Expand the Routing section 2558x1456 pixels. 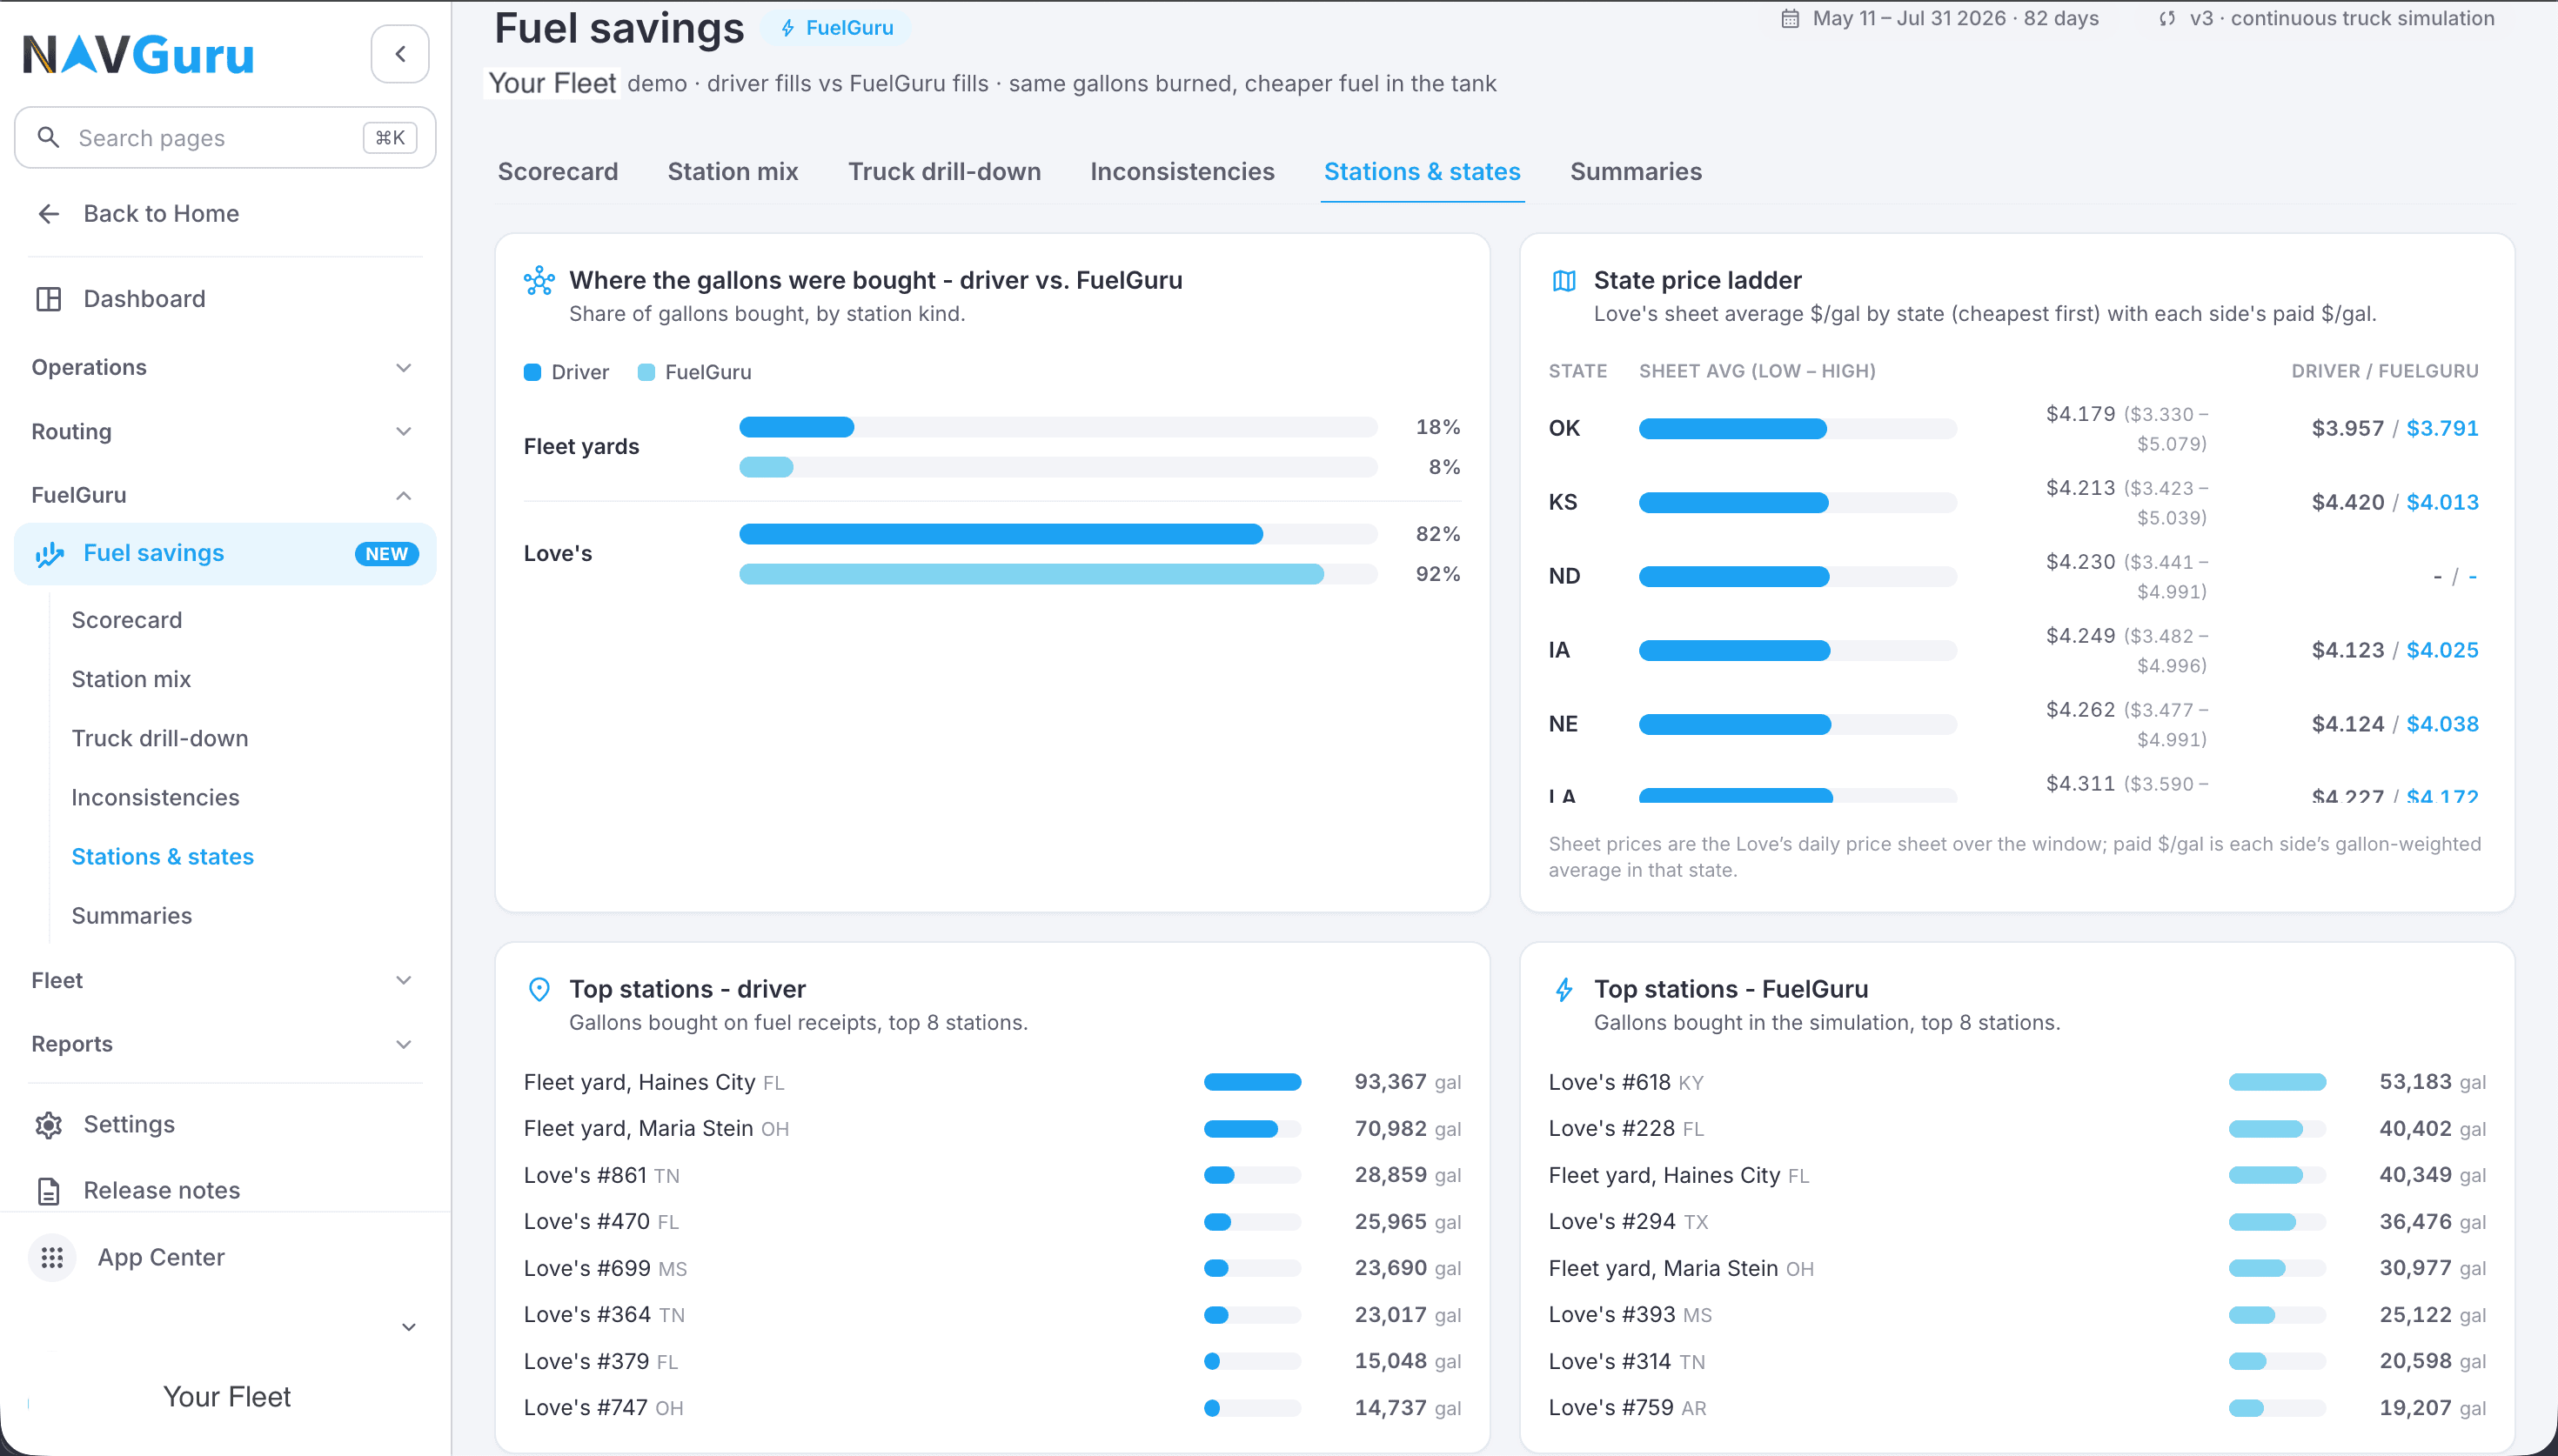tap(224, 432)
